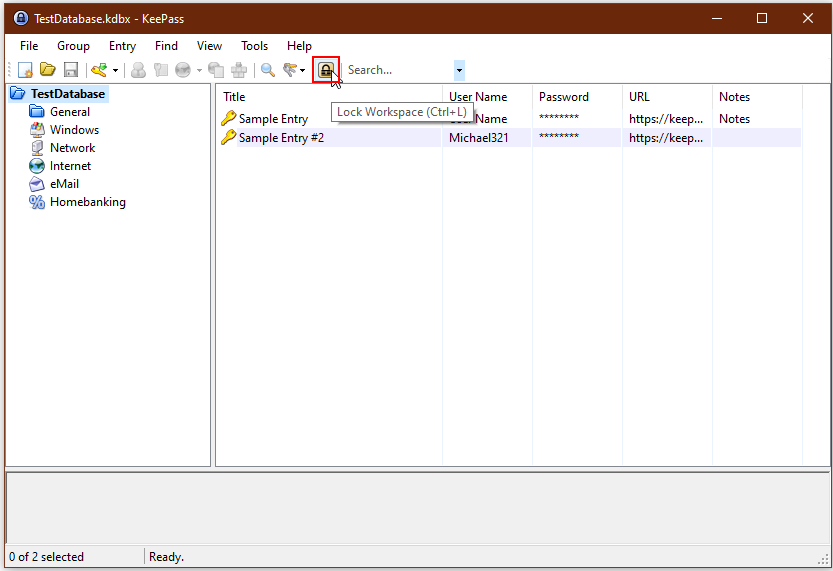The height and width of the screenshot is (571, 833).
Task: Select the TestDatabase root group
Action: (67, 93)
